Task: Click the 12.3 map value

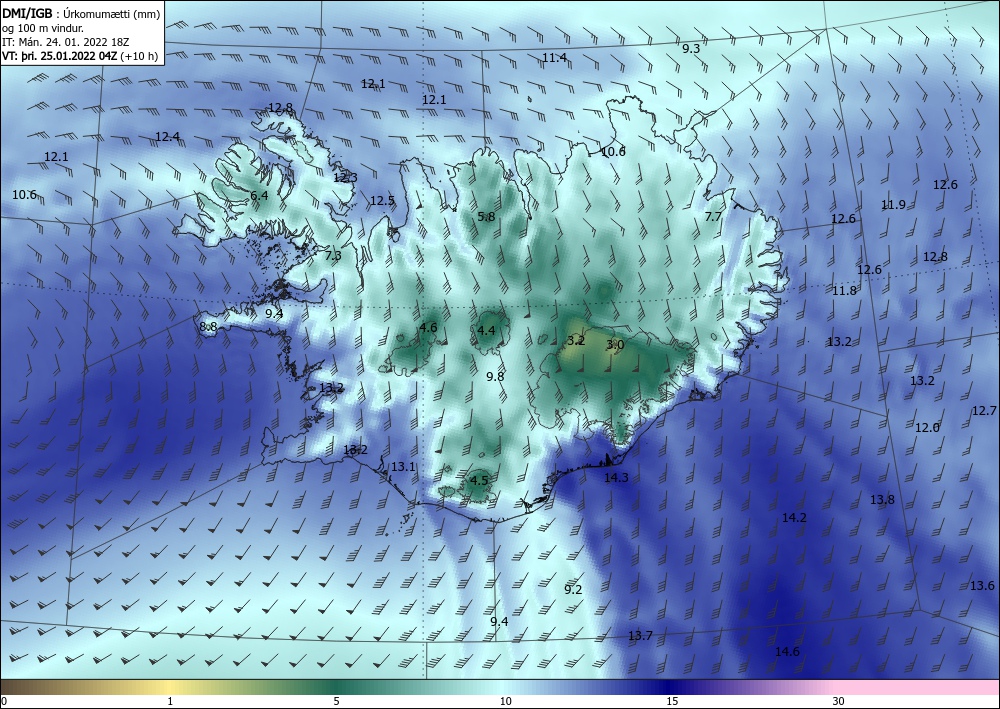Action: click(345, 178)
